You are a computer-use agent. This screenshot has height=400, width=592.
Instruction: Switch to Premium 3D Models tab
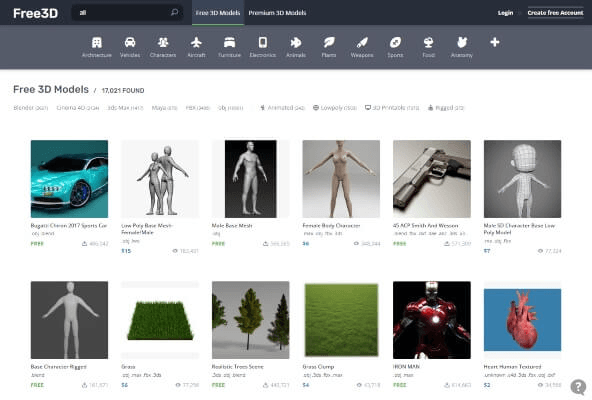[277, 13]
